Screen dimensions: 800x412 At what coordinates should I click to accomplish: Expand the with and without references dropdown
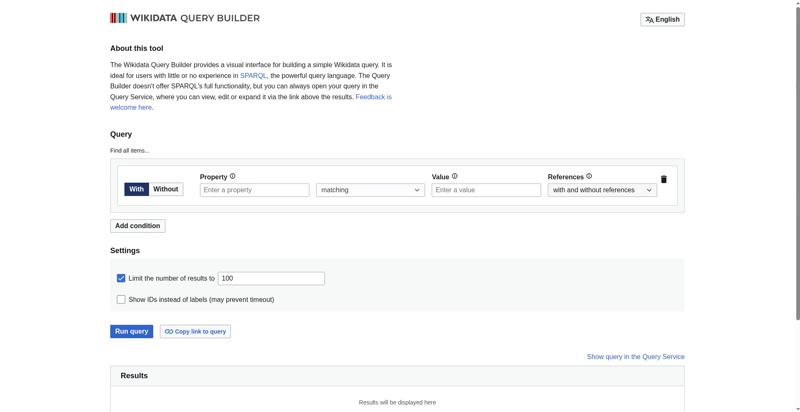[602, 190]
